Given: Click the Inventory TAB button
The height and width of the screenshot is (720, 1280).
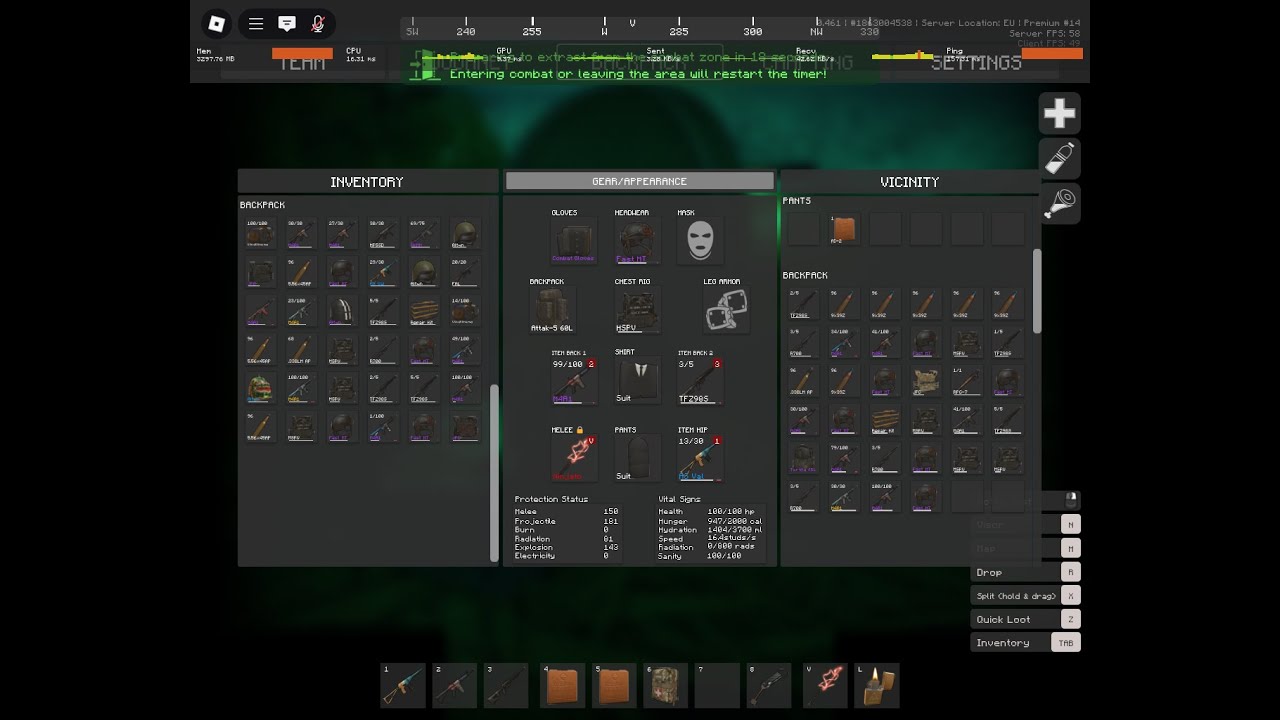Looking at the screenshot, I should [x=1025, y=643].
